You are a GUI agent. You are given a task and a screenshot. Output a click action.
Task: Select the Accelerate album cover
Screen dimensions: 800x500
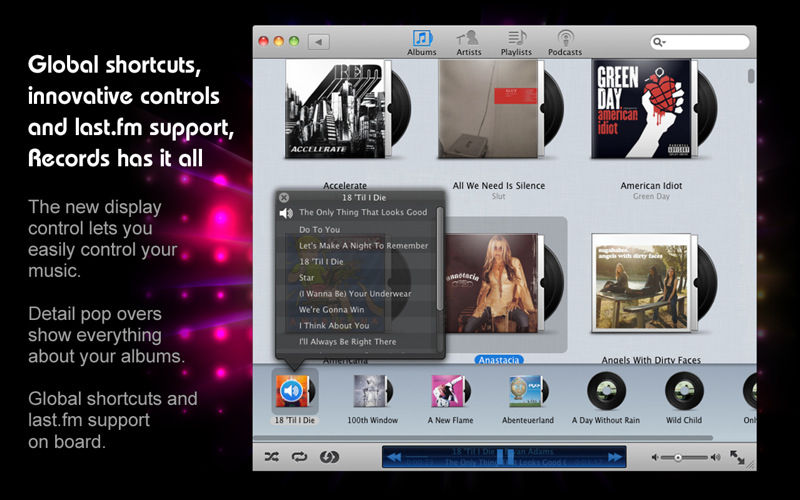click(x=337, y=109)
